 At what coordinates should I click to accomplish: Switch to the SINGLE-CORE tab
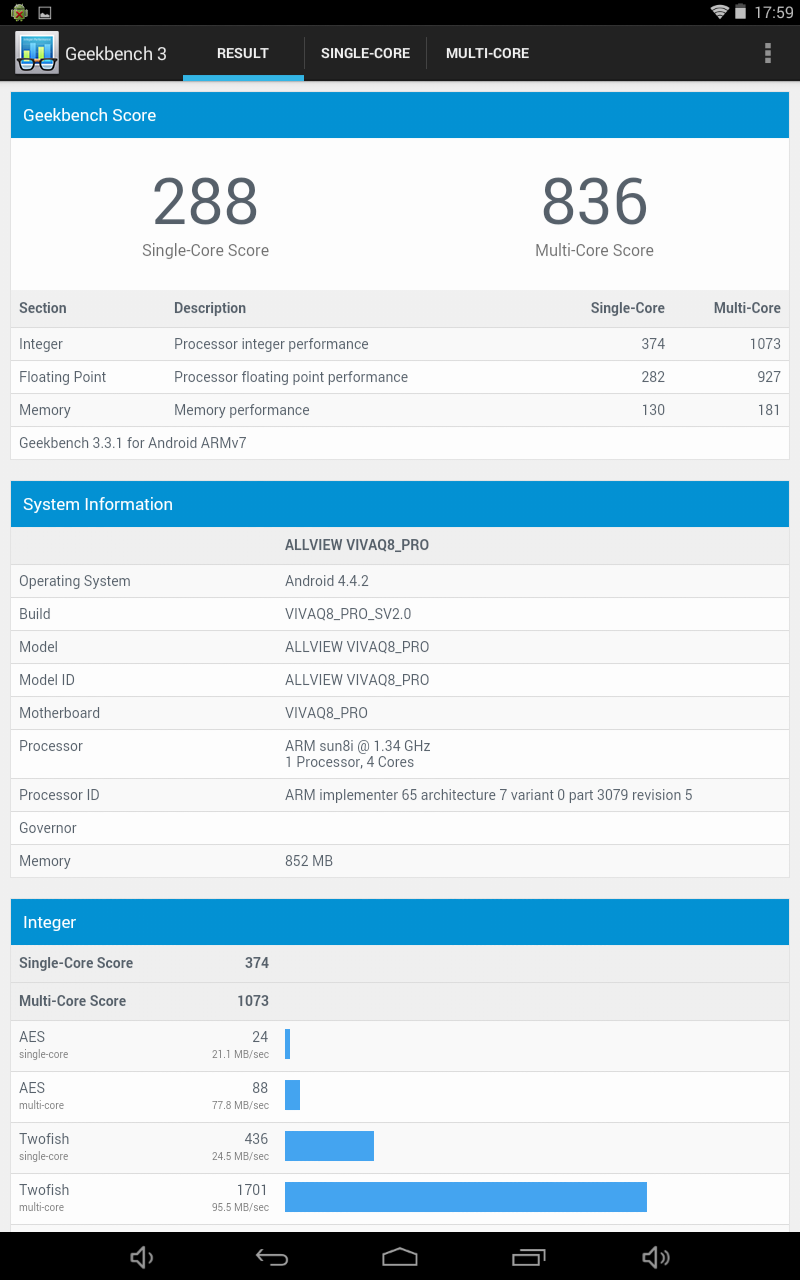pyautogui.click(x=365, y=53)
